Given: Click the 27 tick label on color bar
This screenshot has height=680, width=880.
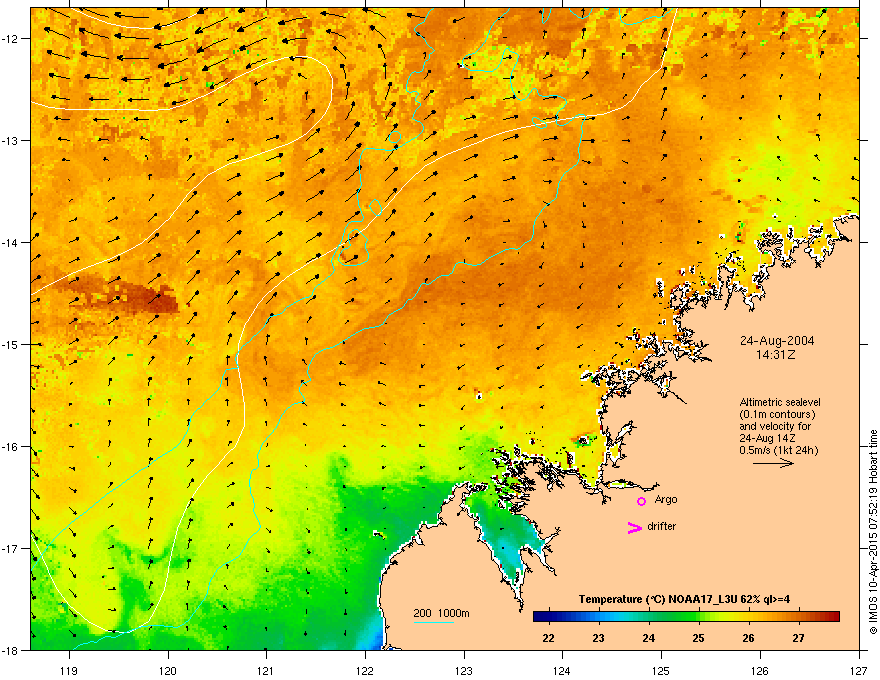Looking at the screenshot, I should point(798,638).
